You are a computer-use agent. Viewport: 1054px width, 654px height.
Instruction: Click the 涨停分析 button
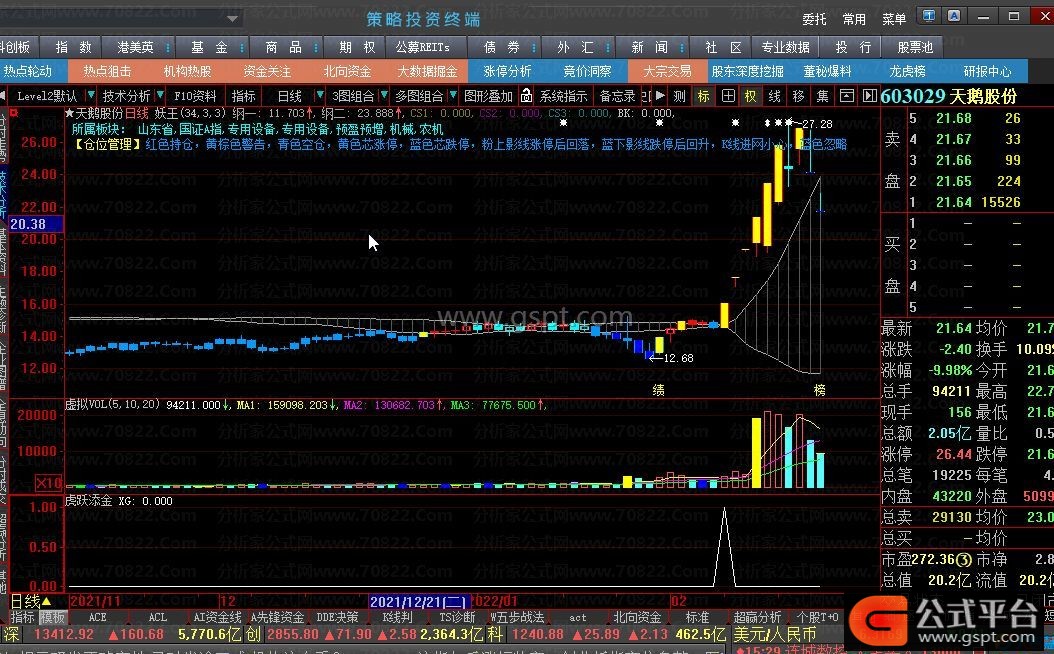pos(507,71)
